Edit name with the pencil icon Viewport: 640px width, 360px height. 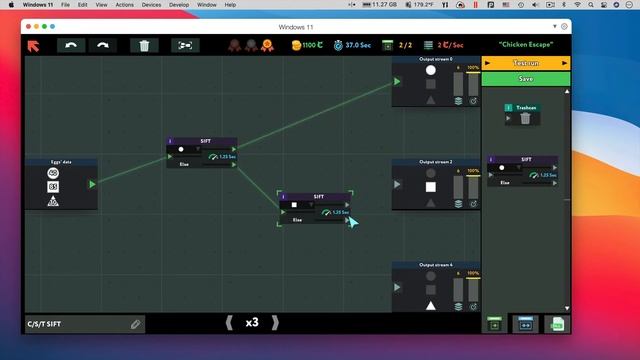pyautogui.click(x=136, y=324)
